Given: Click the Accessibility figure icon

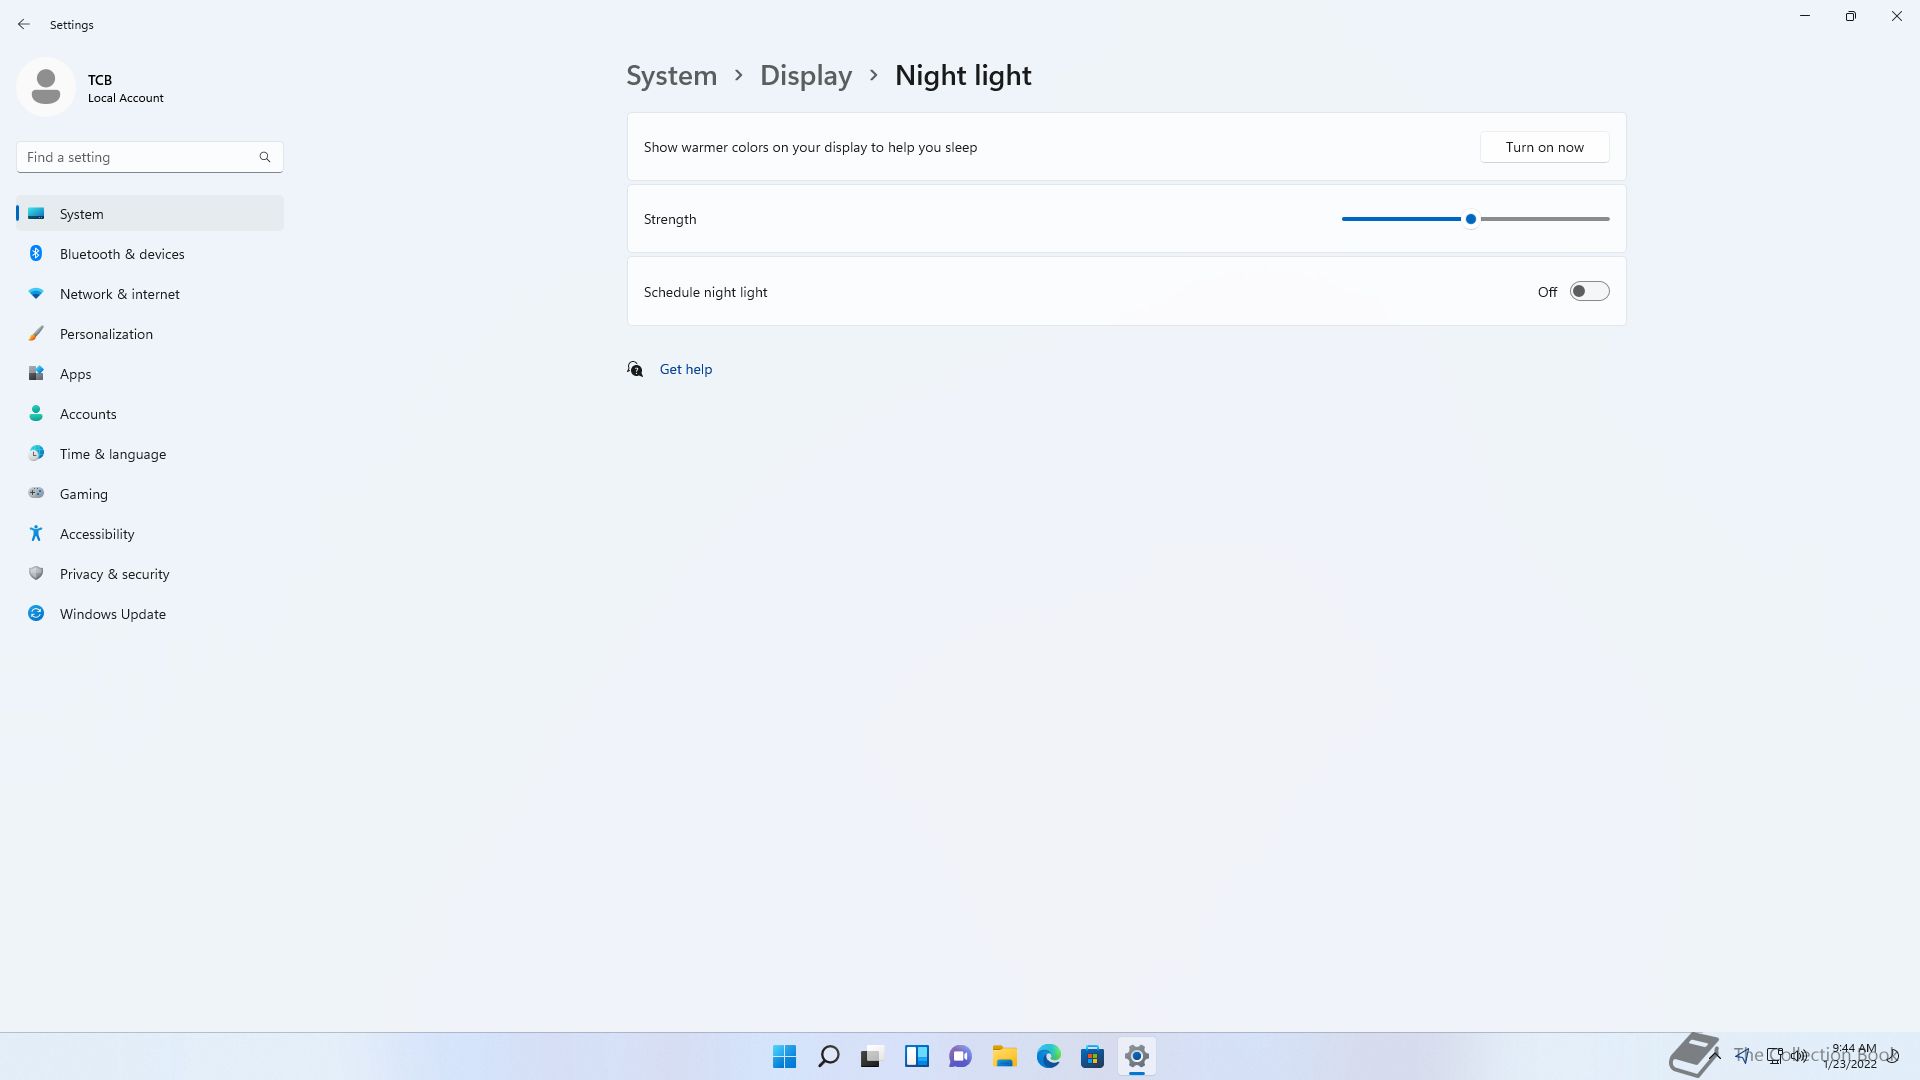Looking at the screenshot, I should tap(36, 534).
